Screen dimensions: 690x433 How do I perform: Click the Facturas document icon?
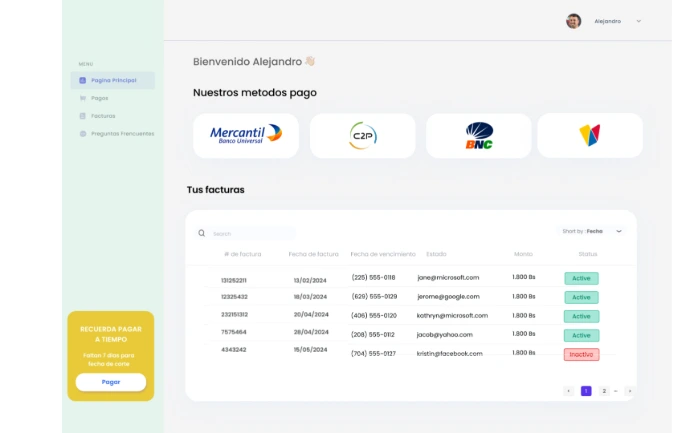tap(82, 116)
